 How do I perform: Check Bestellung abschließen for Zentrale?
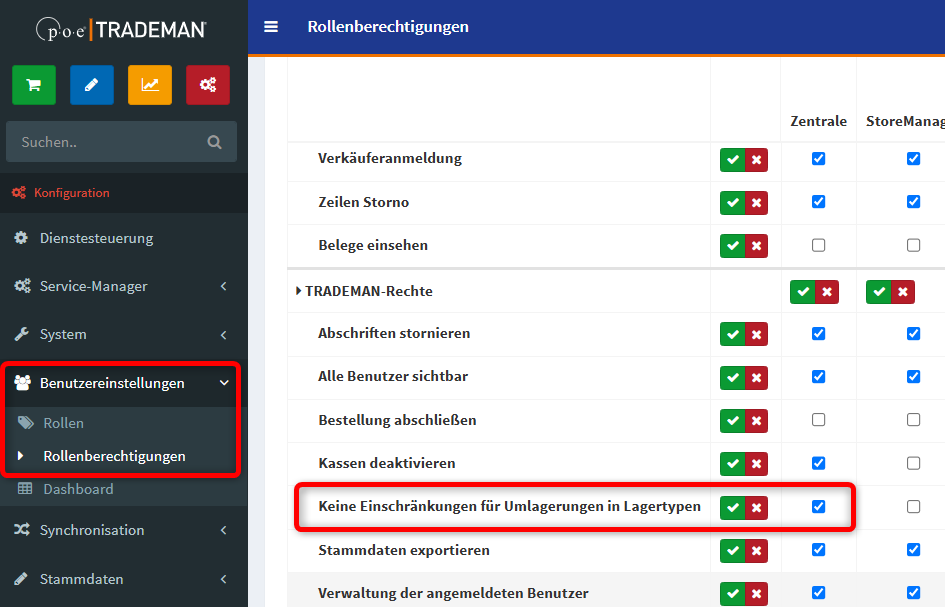point(819,420)
